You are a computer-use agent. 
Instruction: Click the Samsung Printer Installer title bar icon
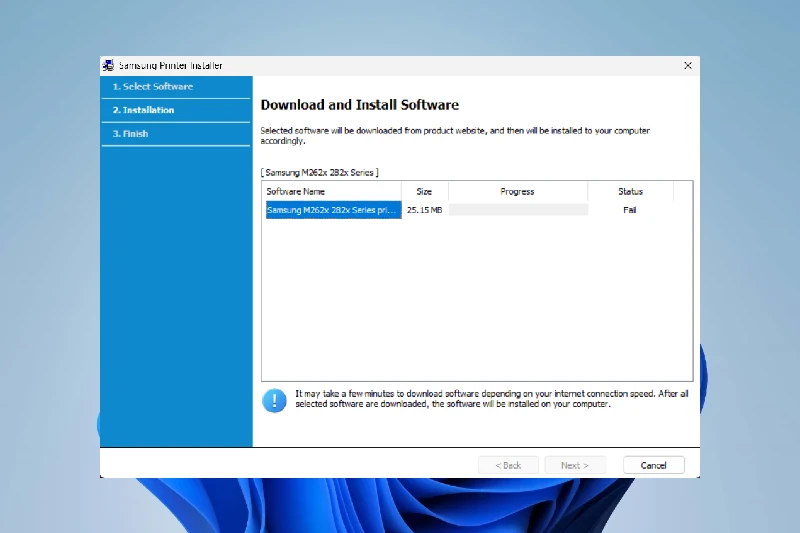(108, 66)
